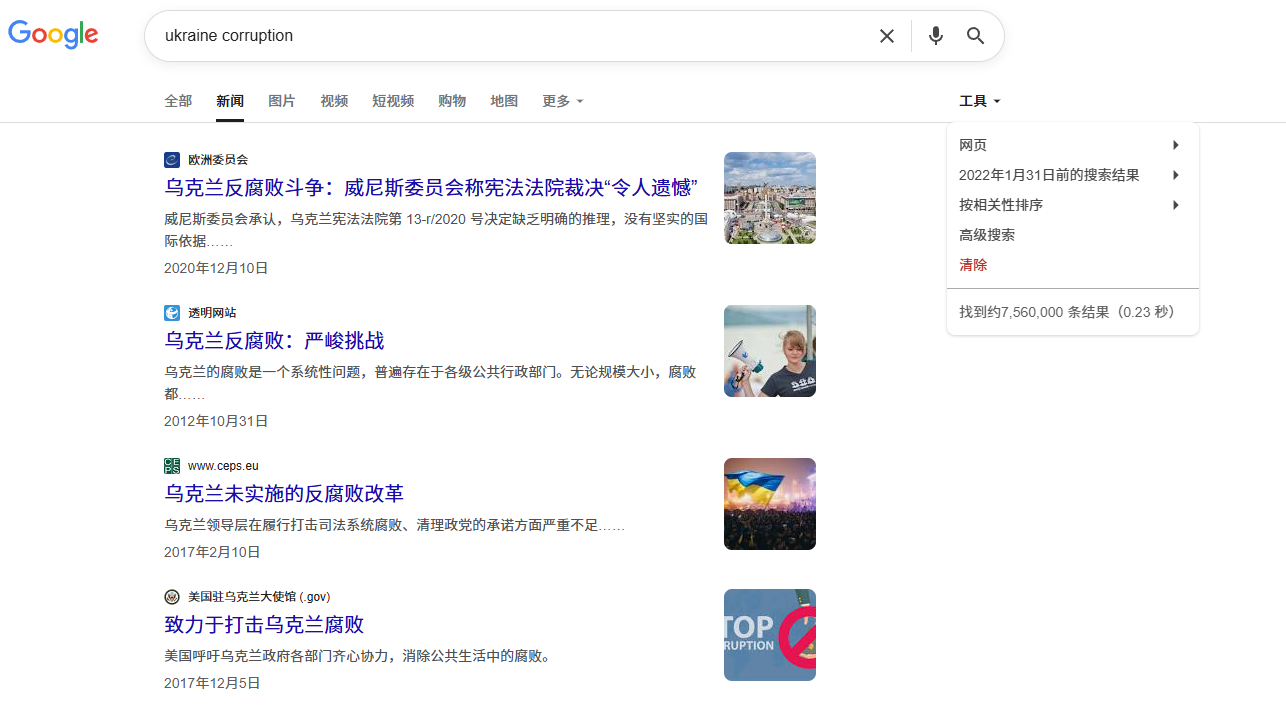Click the www.ceps.eu source favicon
1286x713 pixels.
(172, 466)
